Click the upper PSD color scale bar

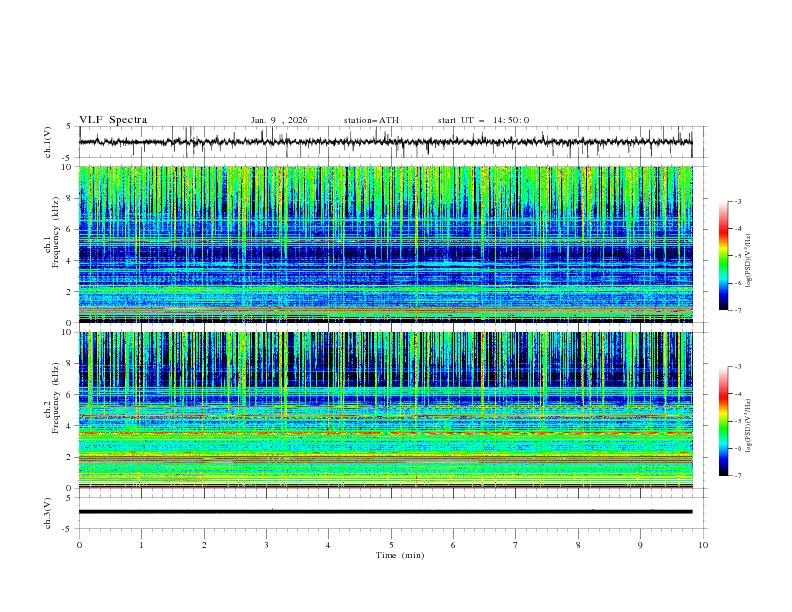[723, 256]
